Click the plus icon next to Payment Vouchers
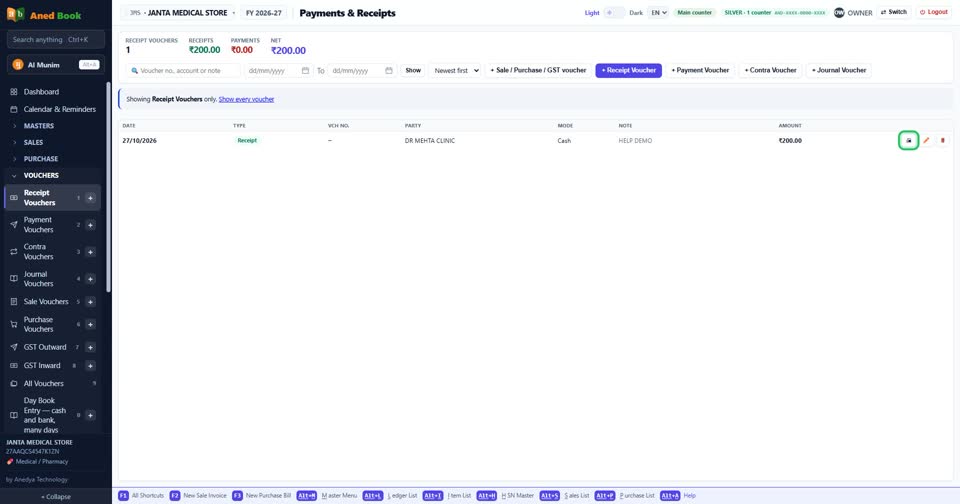The image size is (960, 504). tap(90, 225)
